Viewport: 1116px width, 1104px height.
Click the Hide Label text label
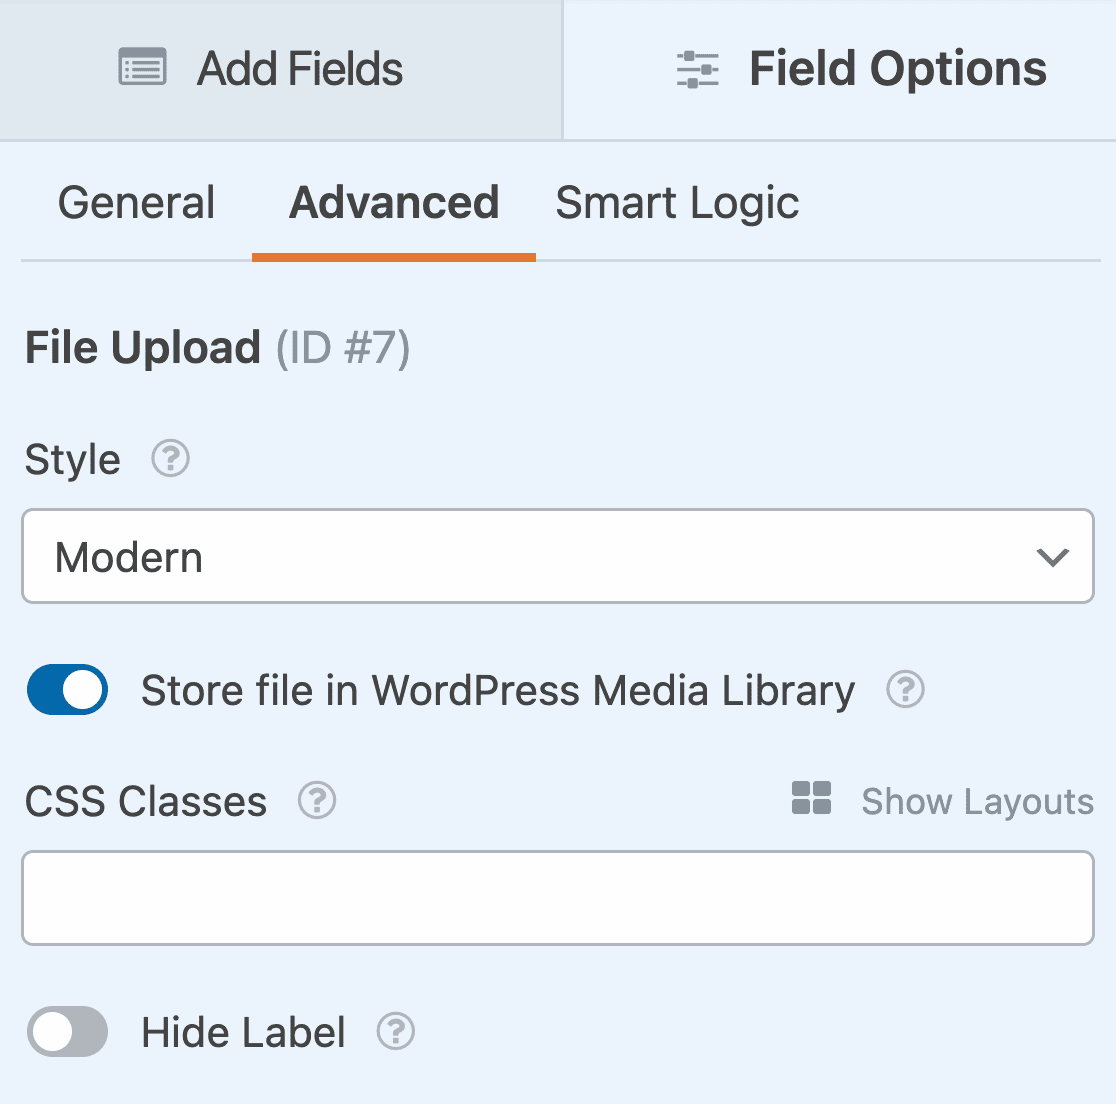click(243, 1033)
